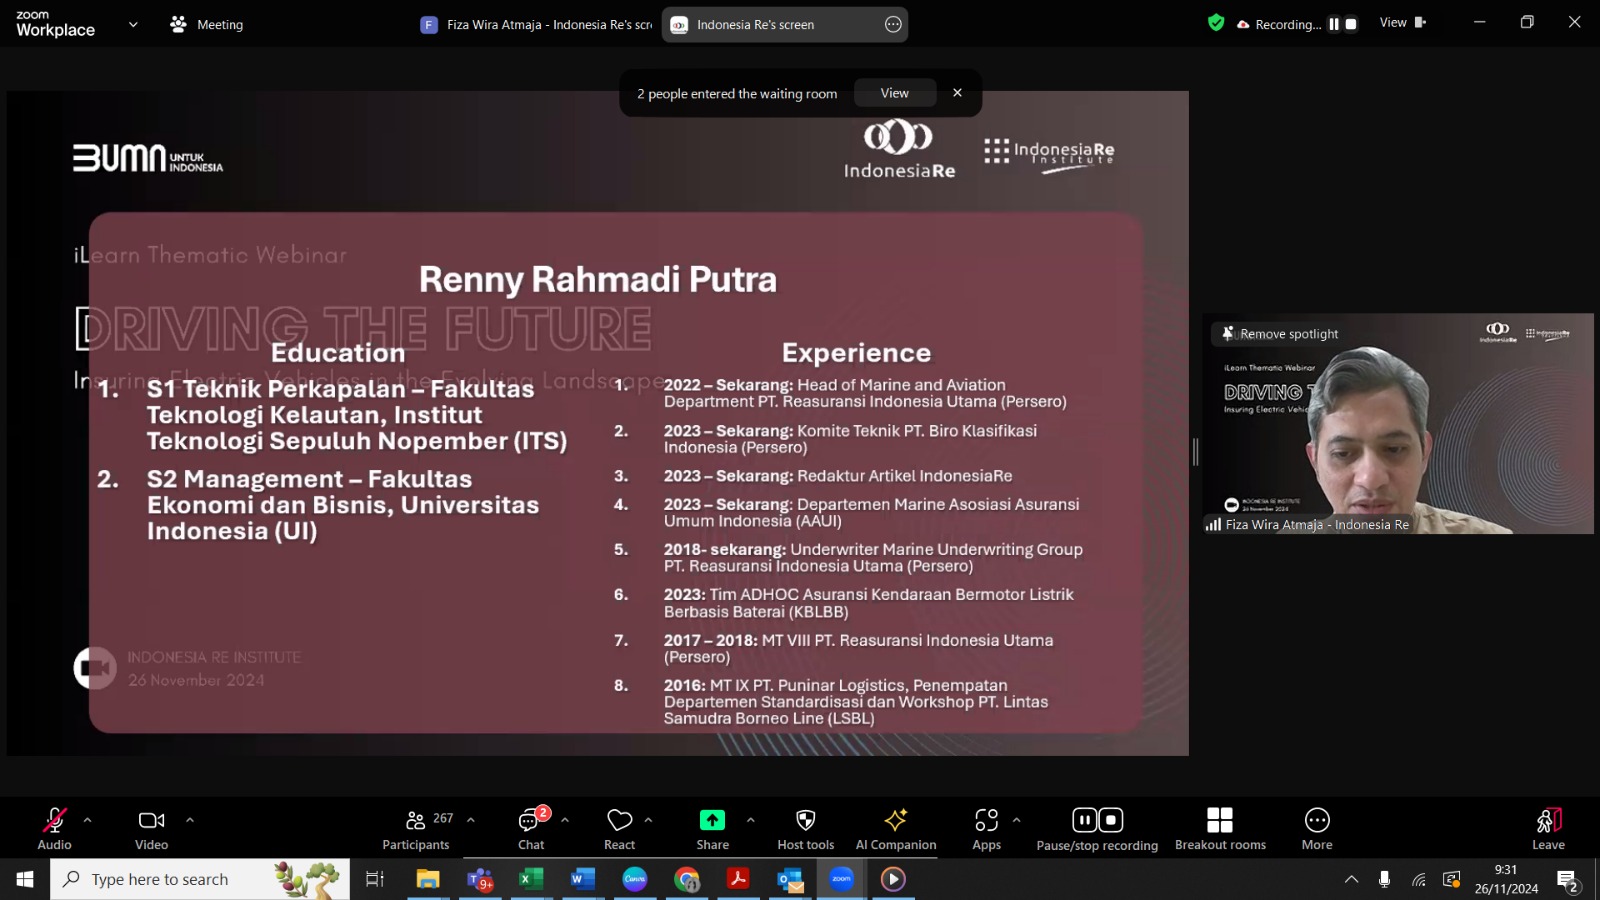Image resolution: width=1600 pixels, height=900 pixels.
Task: Open Windows notification center
Action: point(1567,880)
